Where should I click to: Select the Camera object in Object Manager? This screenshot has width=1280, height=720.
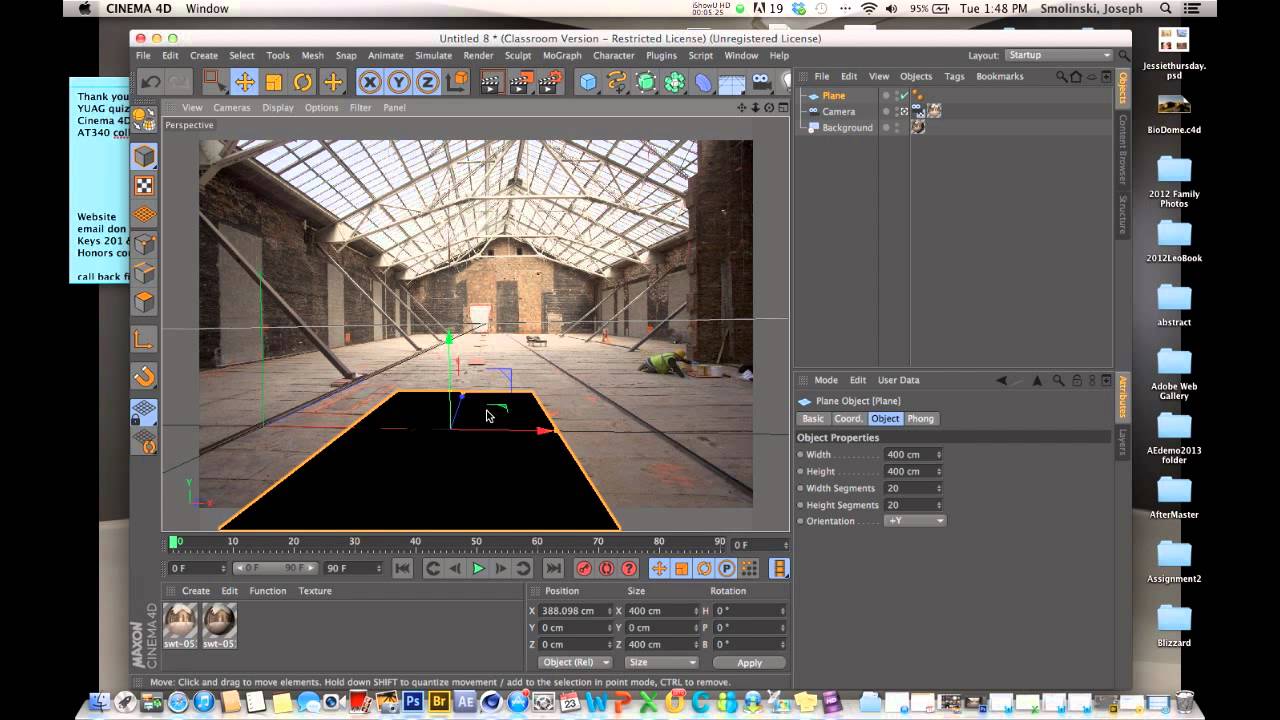tap(838, 112)
